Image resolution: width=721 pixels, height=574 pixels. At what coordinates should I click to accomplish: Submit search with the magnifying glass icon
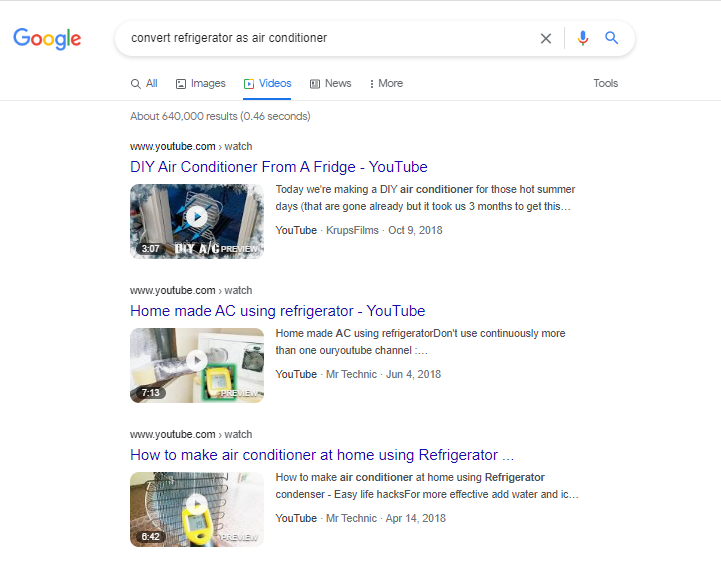(611, 38)
